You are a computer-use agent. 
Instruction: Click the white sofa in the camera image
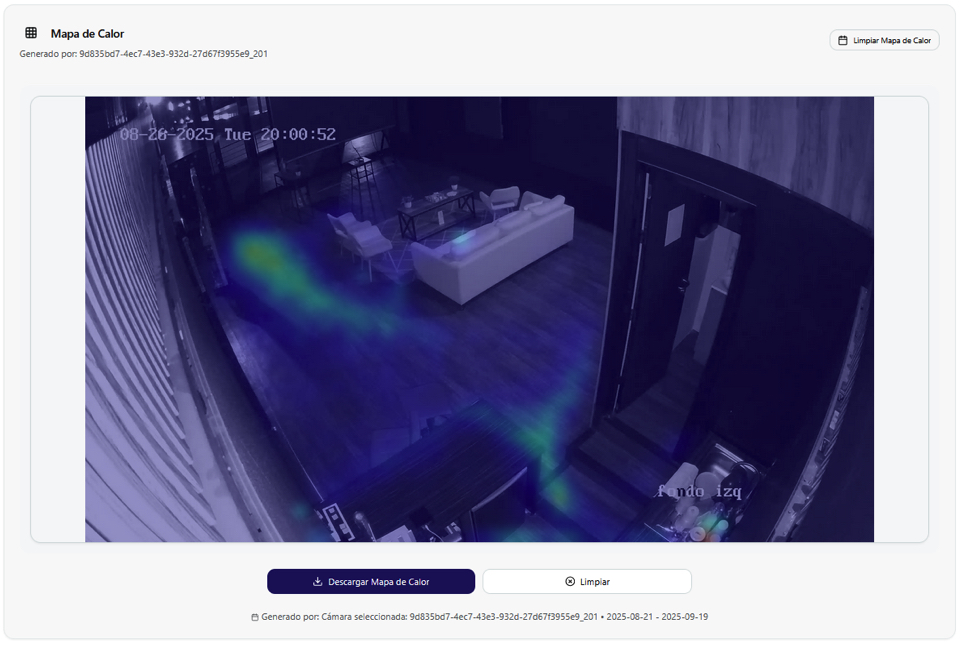(494, 250)
